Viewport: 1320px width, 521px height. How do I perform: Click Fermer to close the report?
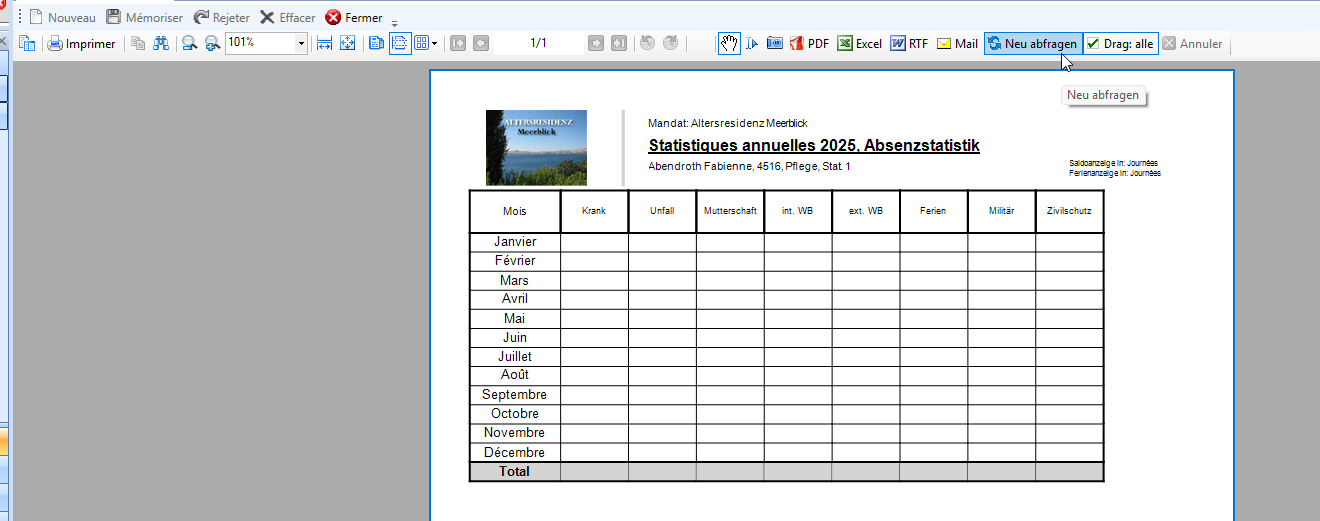(354, 18)
